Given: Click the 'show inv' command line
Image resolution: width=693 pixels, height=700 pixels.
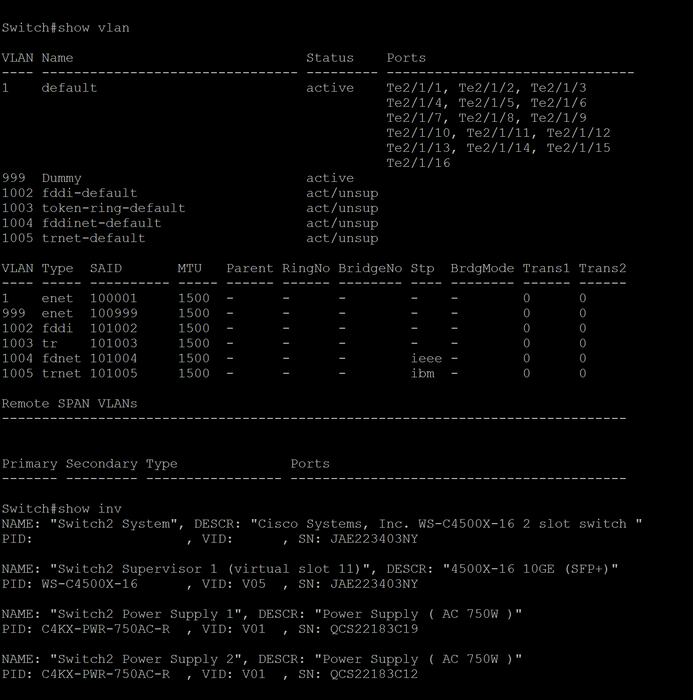Looking at the screenshot, I should (x=62, y=509).
